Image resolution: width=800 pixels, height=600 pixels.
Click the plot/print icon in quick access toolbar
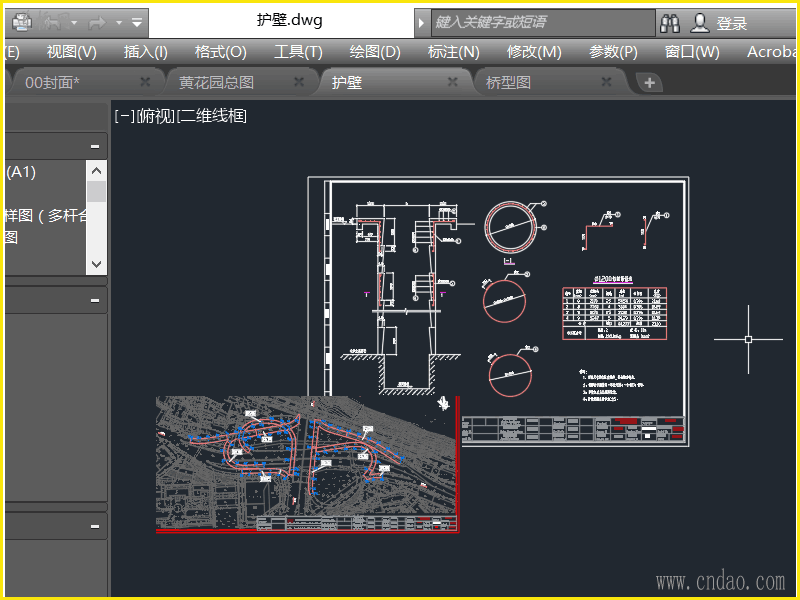pyautogui.click(x=21, y=21)
